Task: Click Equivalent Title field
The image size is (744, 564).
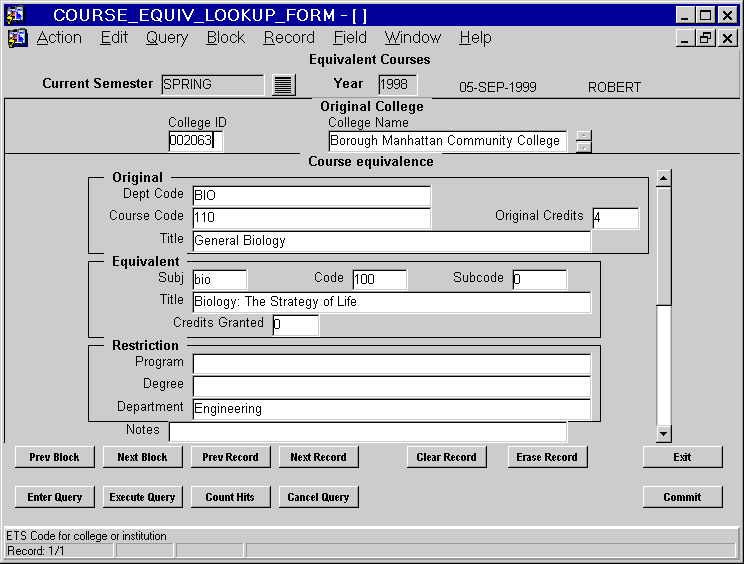Action: pyautogui.click(x=391, y=302)
